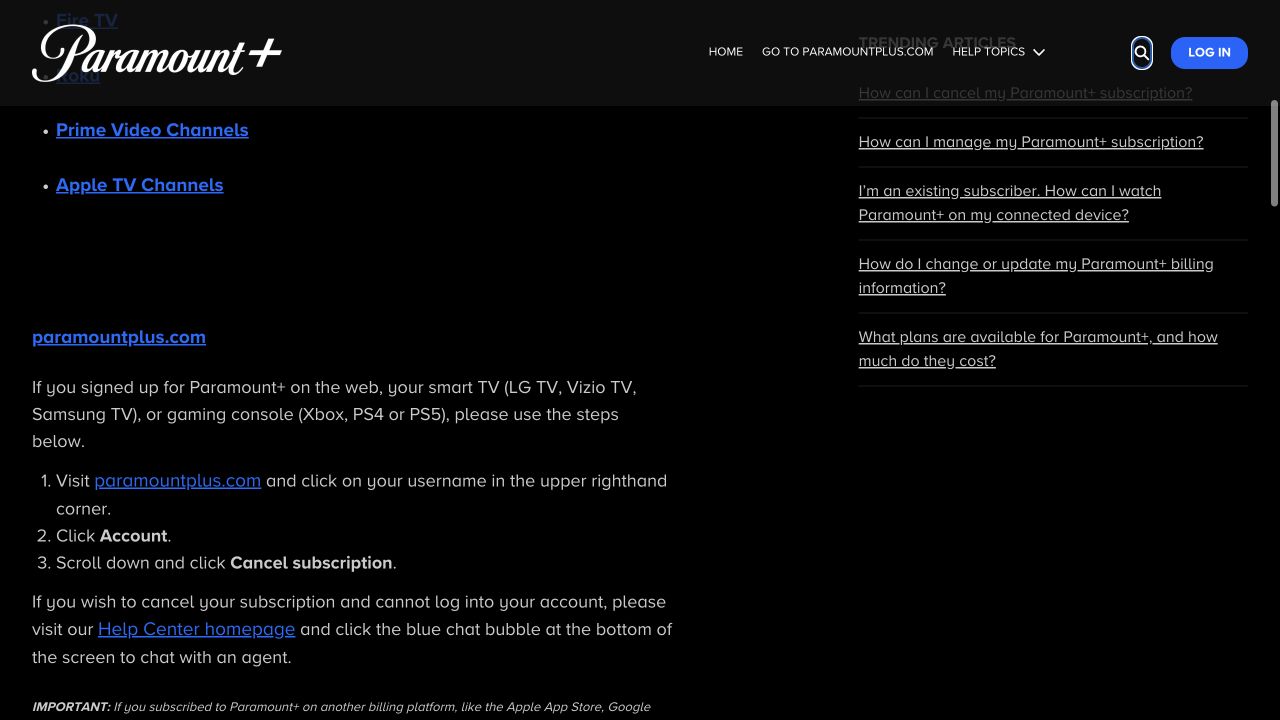Go to HOME in navigation
This screenshot has height=720, width=1280.
[x=726, y=52]
